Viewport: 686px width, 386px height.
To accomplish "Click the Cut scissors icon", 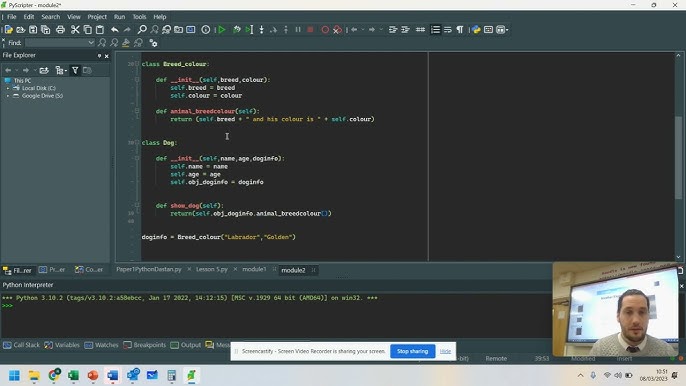I will tap(75, 30).
